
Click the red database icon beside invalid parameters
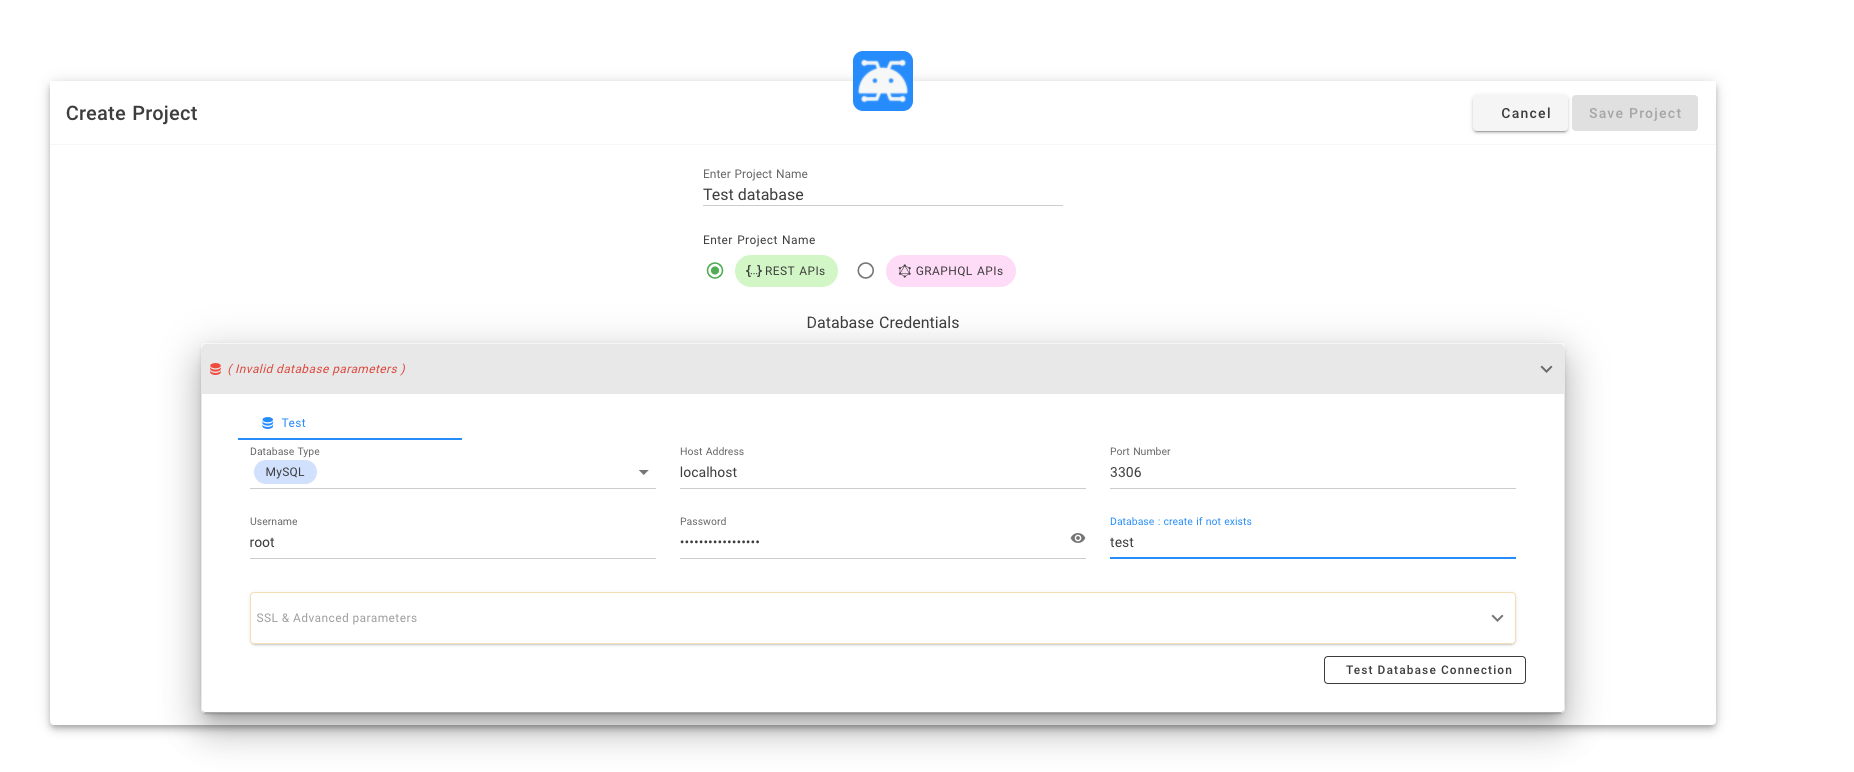click(215, 369)
